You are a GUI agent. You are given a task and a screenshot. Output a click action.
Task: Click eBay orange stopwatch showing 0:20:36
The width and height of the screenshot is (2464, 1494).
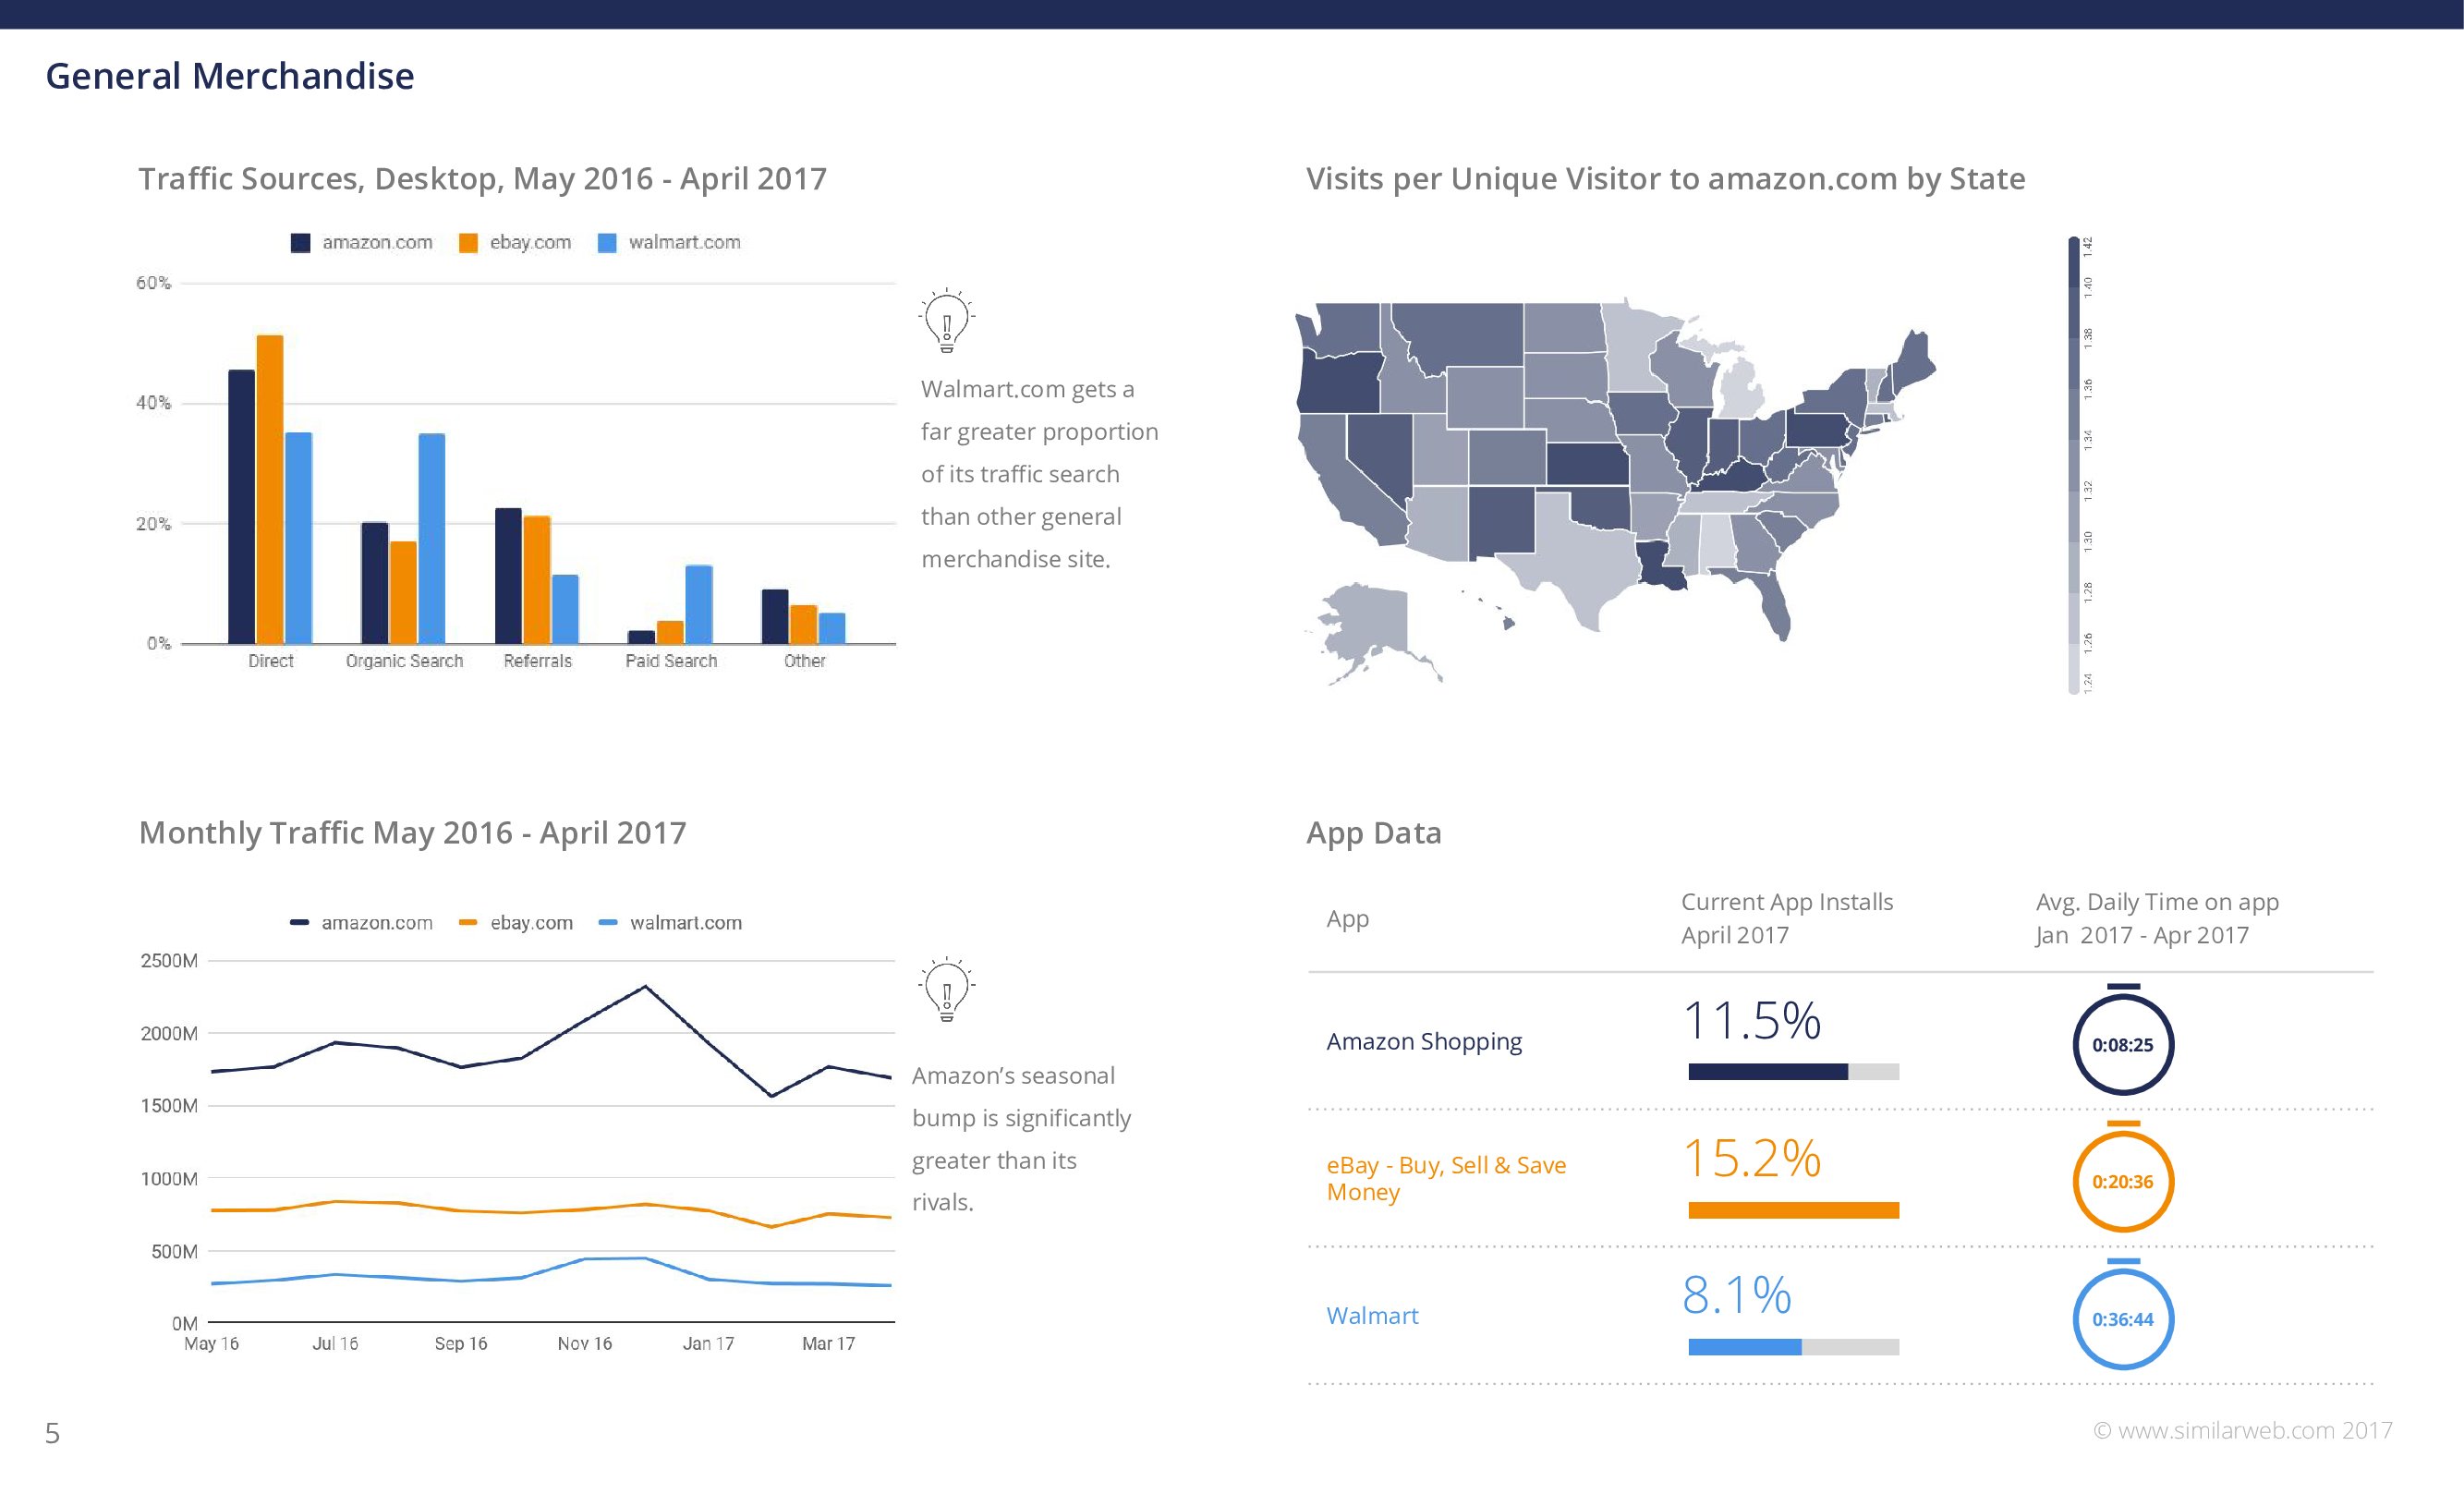tap(2122, 1181)
